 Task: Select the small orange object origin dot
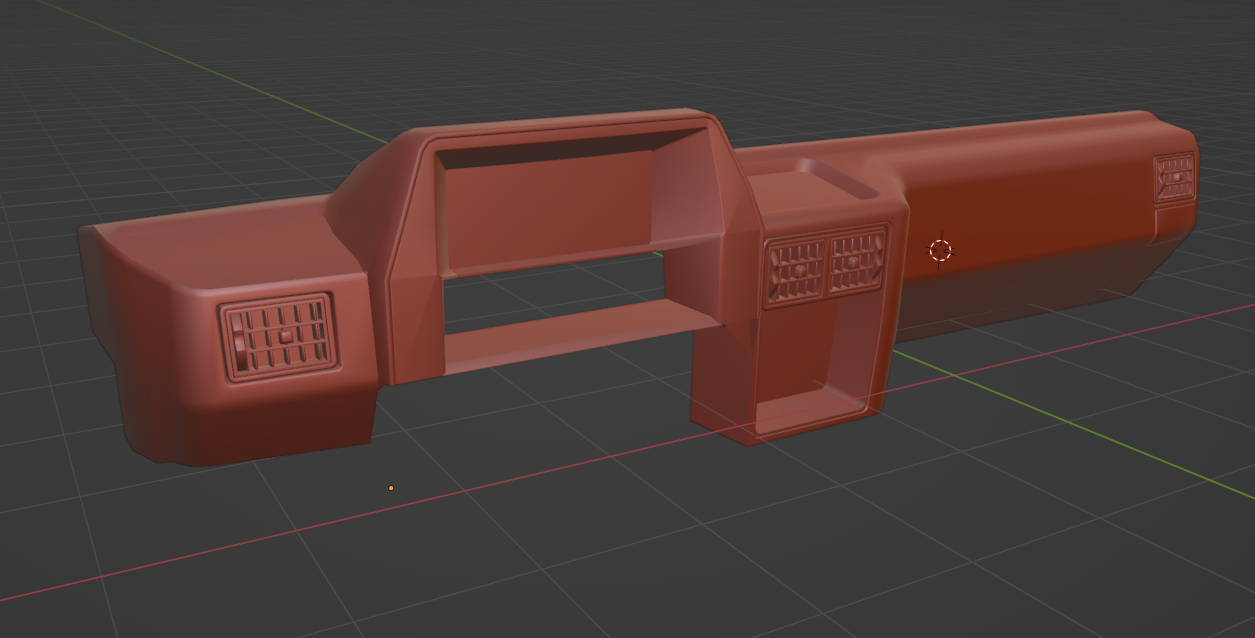tap(391, 488)
